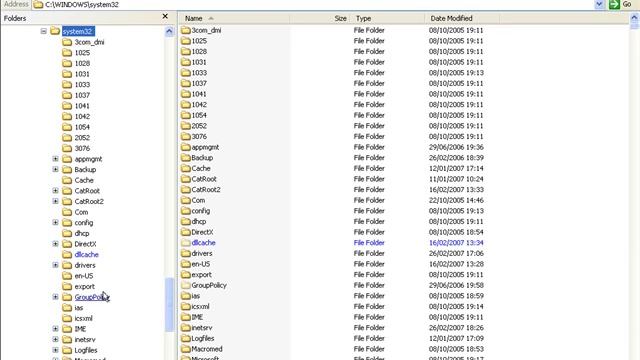The height and width of the screenshot is (360, 640).
Task: Expand the GroupPolicy folder in tree
Action: click(x=56, y=297)
